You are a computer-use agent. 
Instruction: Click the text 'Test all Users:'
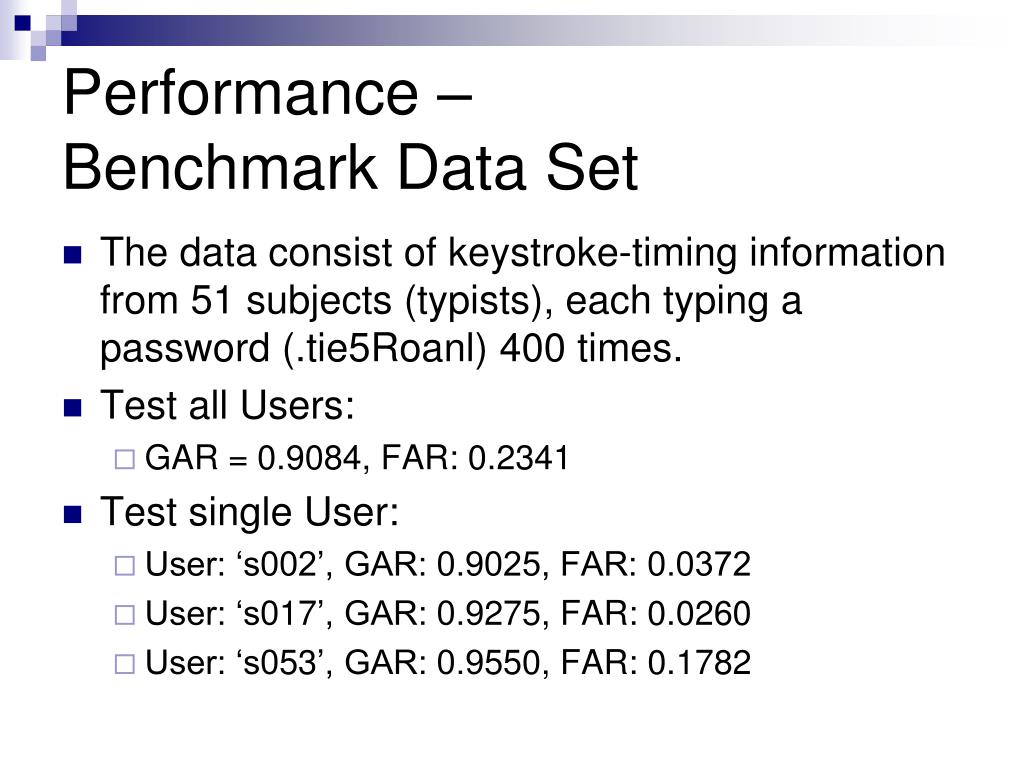tap(227, 406)
